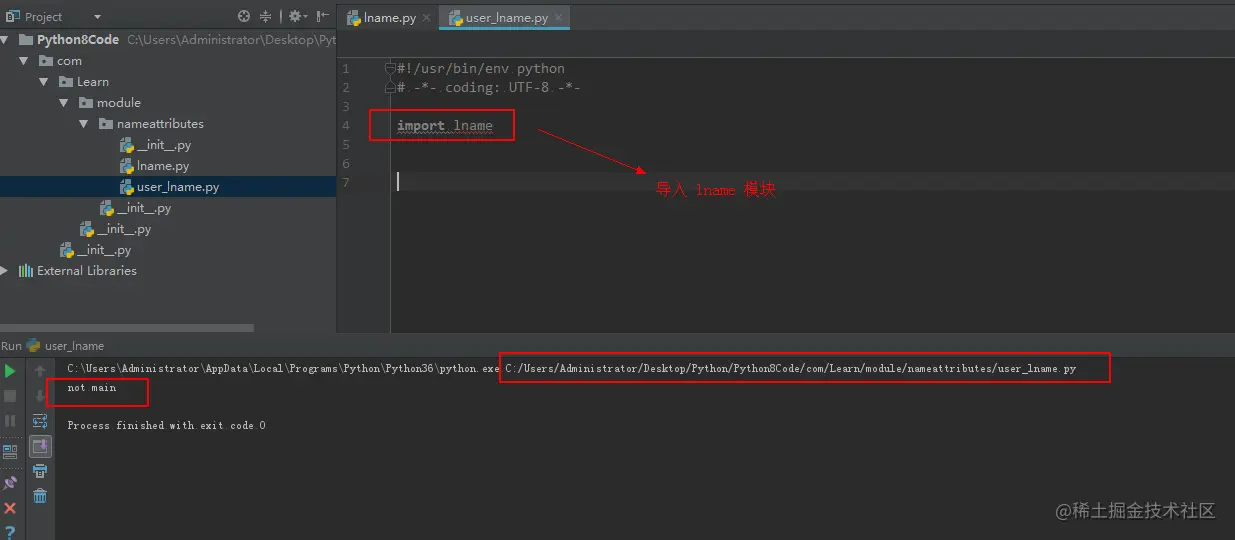Select the user_lname Run tab
The image size is (1235, 540).
pyautogui.click(x=66, y=346)
